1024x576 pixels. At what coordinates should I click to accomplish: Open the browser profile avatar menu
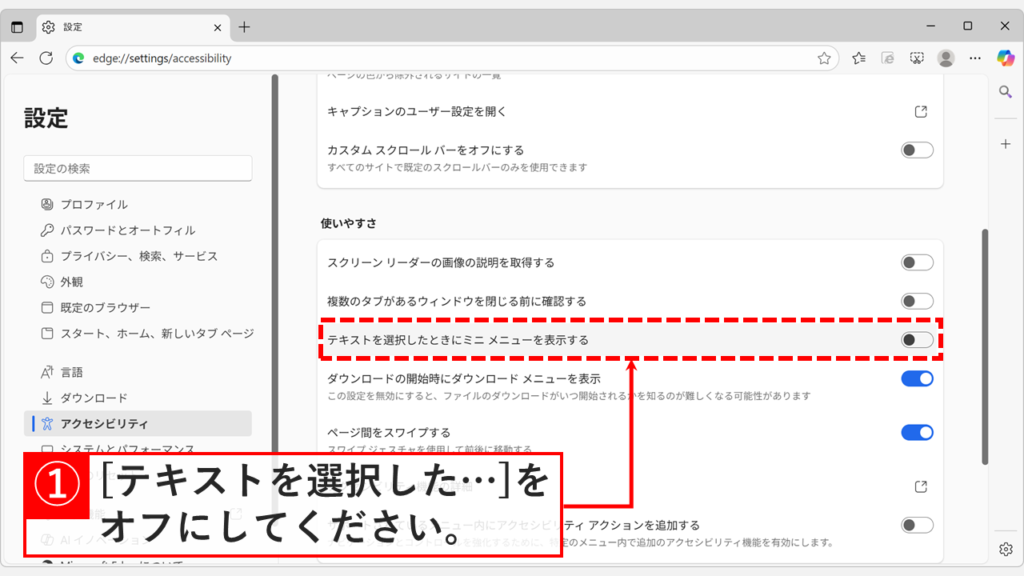(x=946, y=58)
